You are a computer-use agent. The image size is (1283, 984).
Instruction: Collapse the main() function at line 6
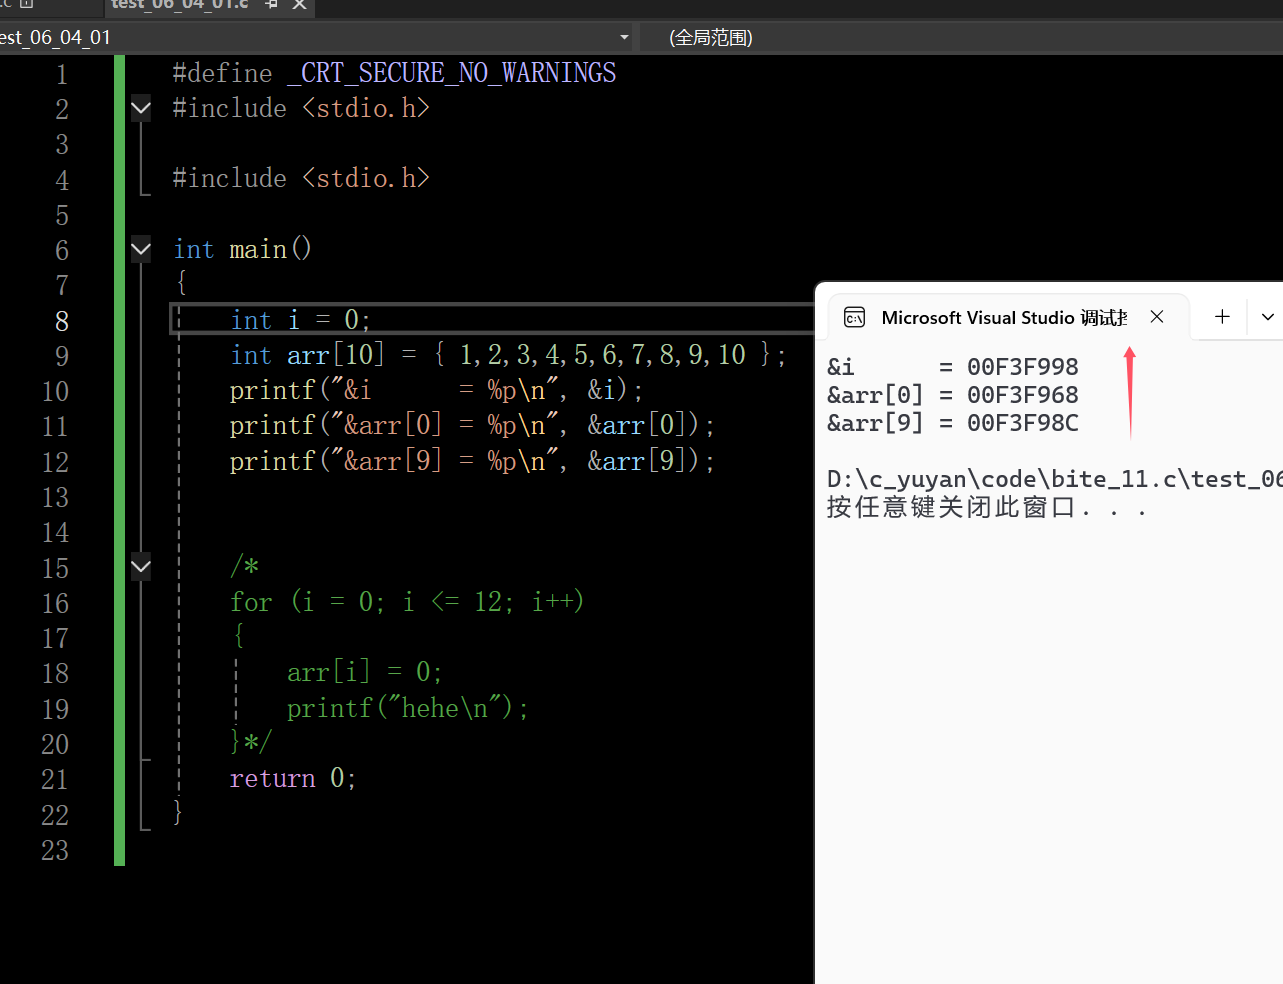[x=141, y=249]
